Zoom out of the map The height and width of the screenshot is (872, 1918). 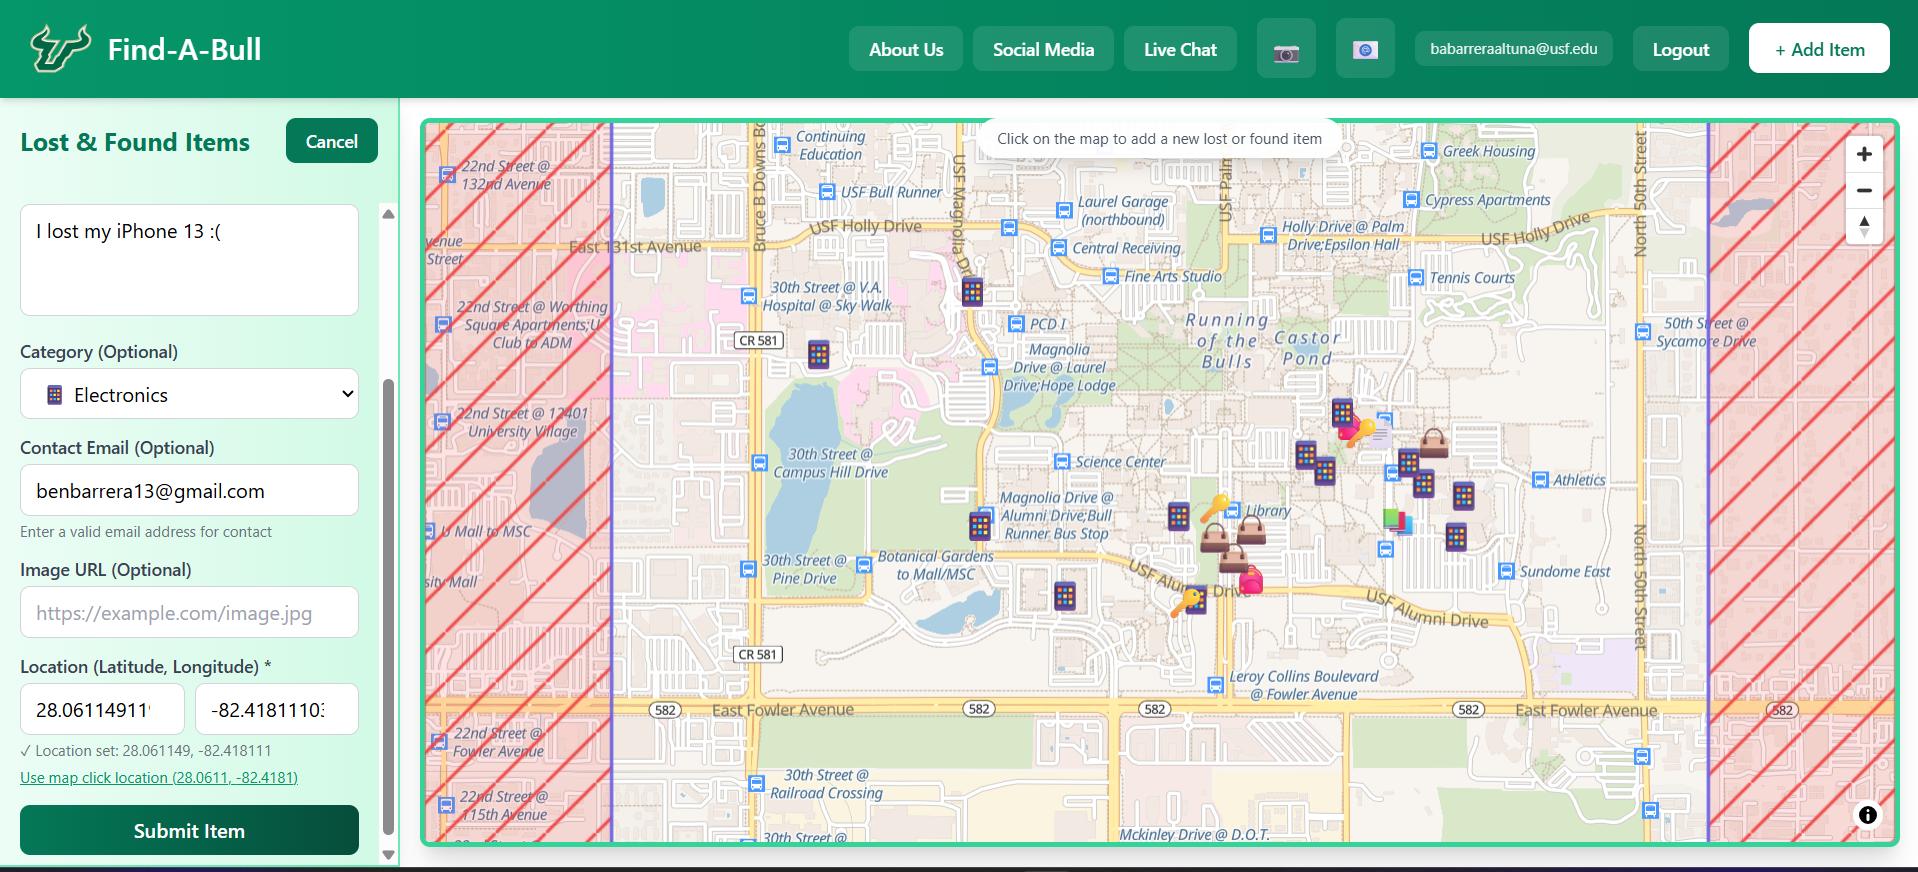coord(1864,190)
